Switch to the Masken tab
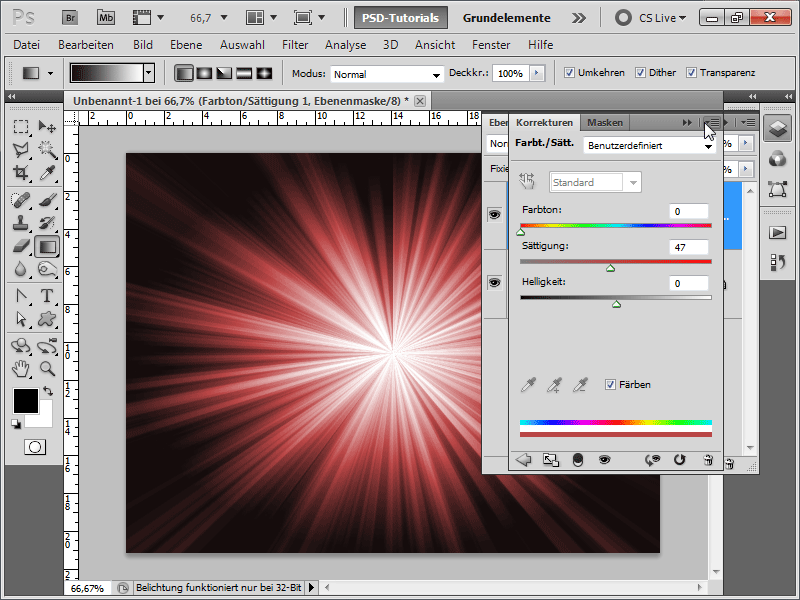Image resolution: width=800 pixels, height=600 pixels. [605, 122]
